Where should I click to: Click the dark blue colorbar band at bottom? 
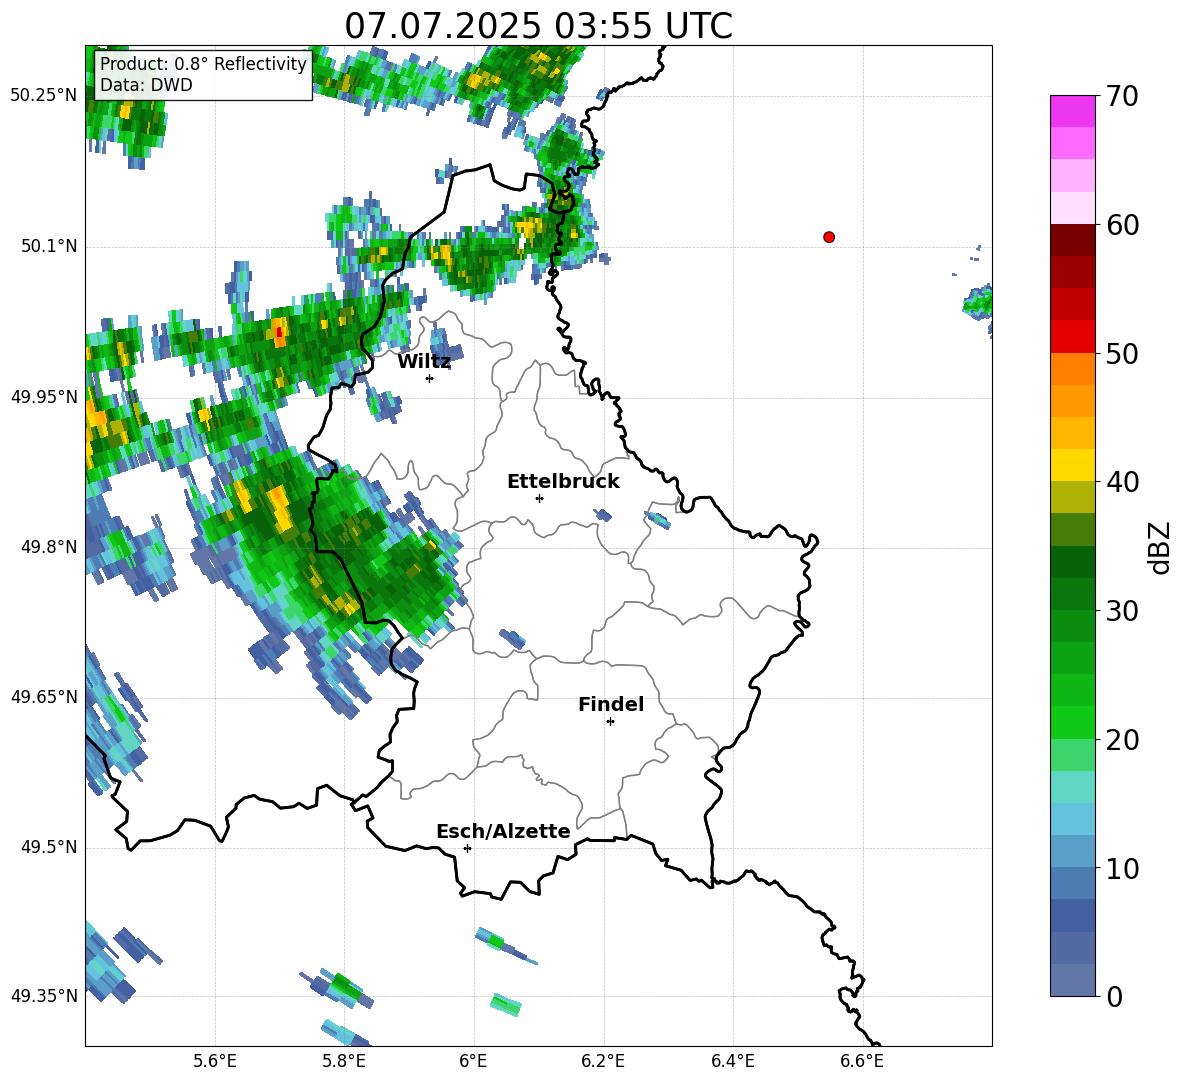(1072, 980)
